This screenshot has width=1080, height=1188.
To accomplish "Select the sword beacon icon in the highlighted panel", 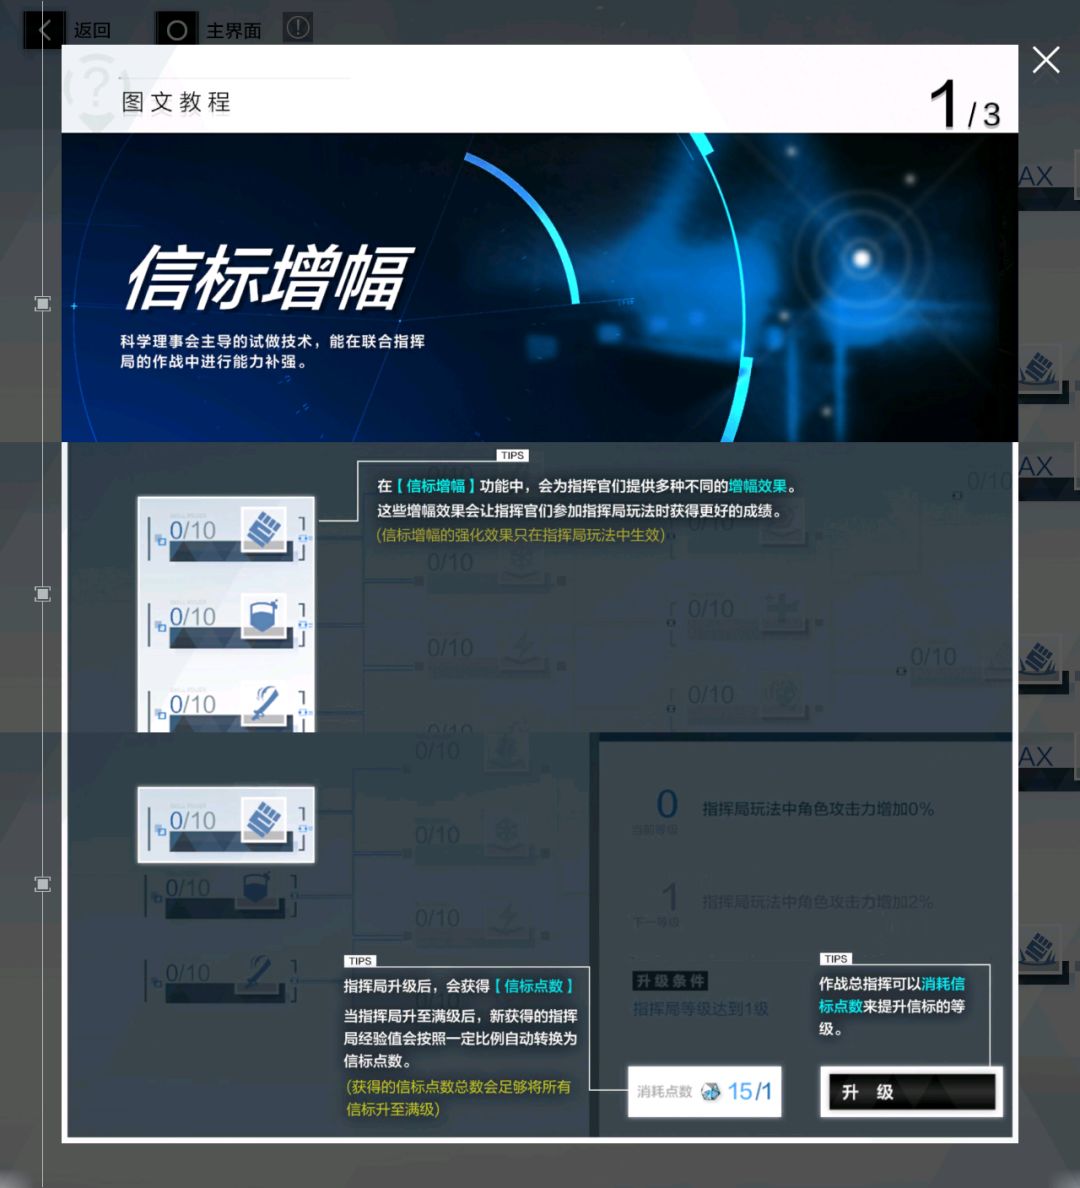I will coord(264,703).
